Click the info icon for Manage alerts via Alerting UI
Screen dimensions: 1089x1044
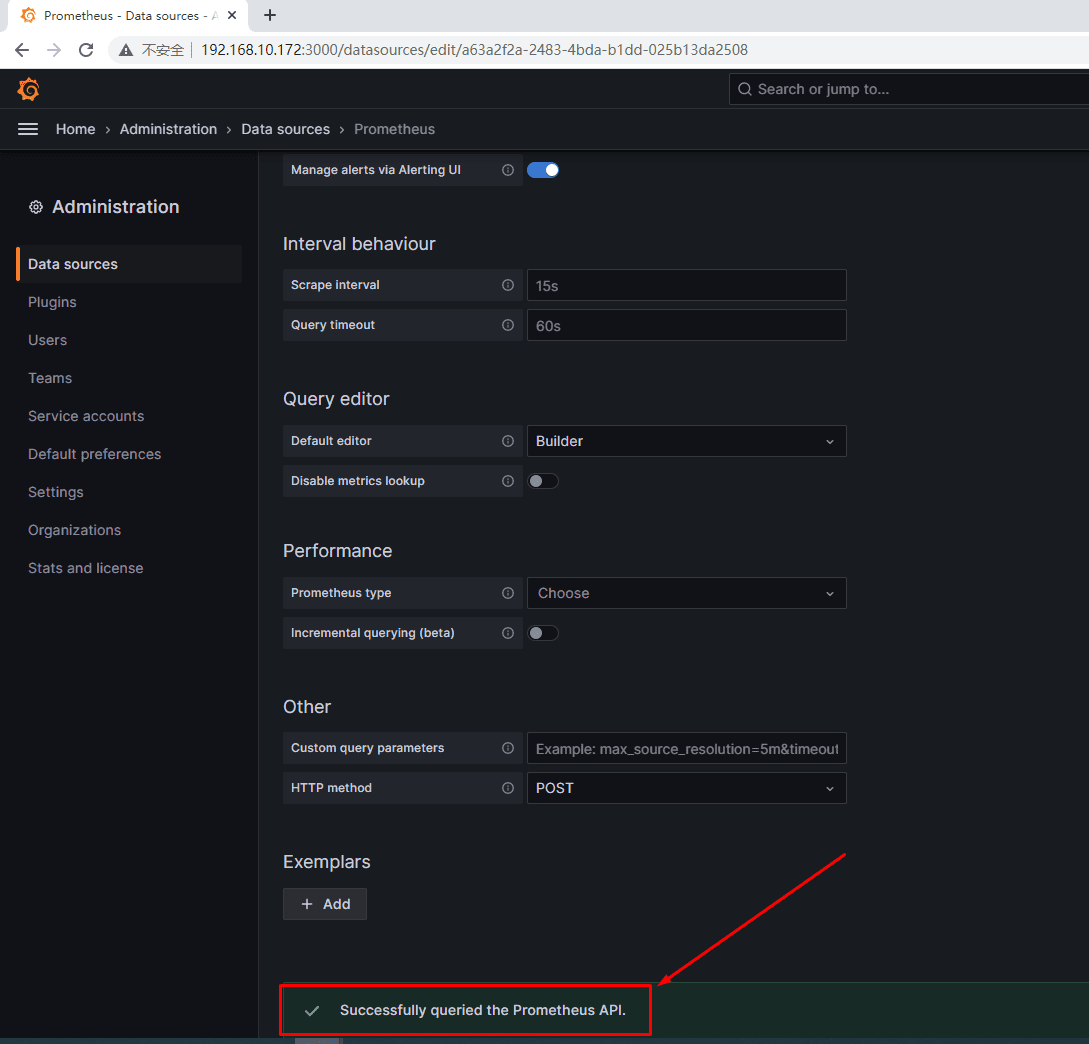pos(508,170)
